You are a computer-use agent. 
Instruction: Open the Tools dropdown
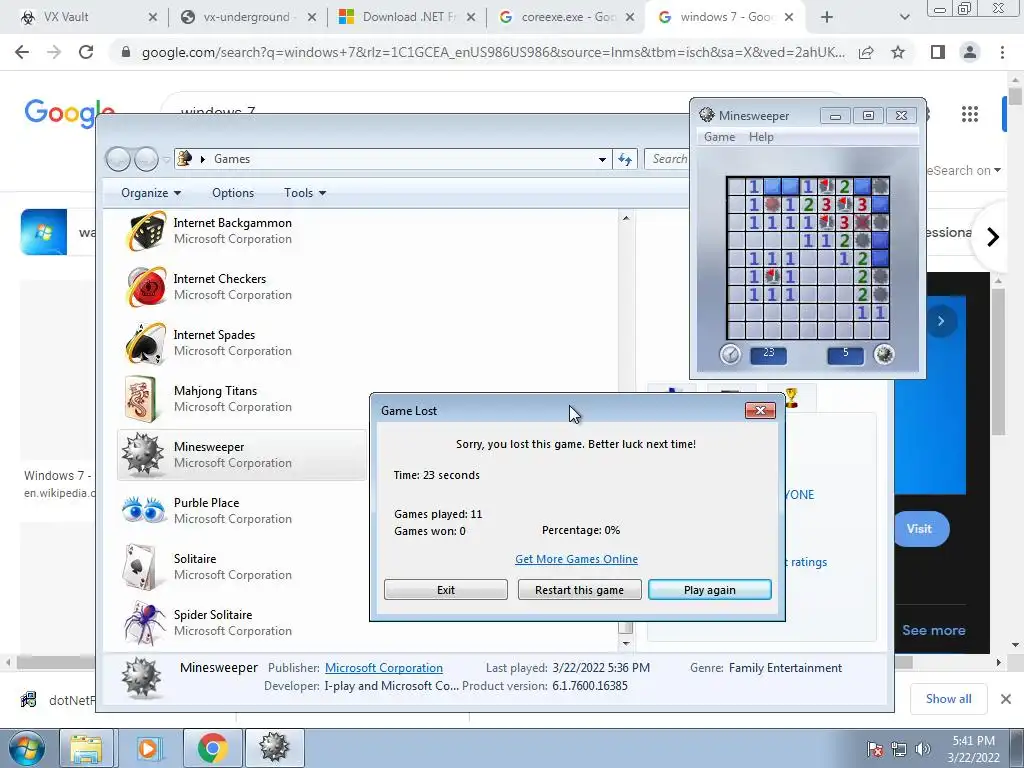pos(304,193)
